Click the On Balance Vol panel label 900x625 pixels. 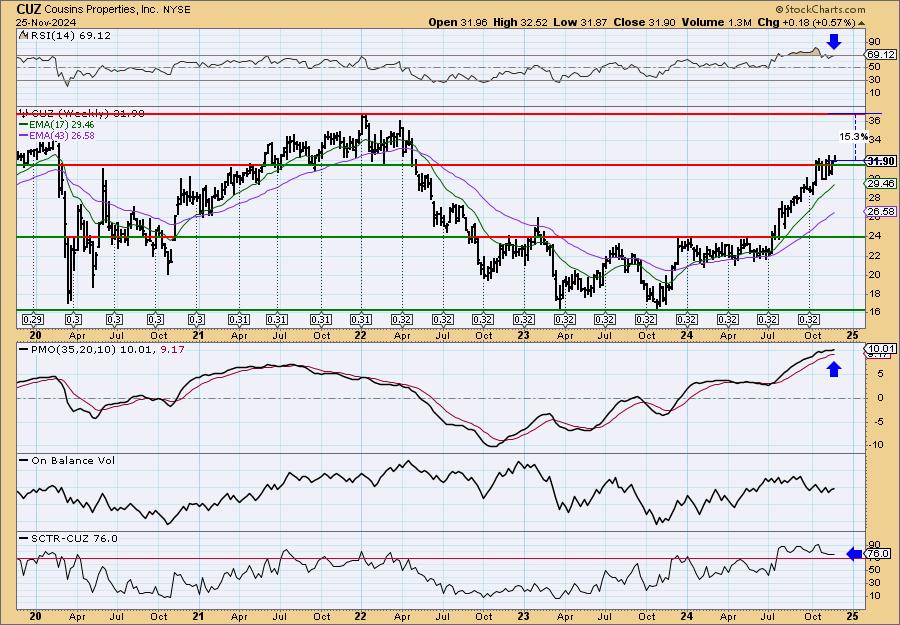point(72,460)
